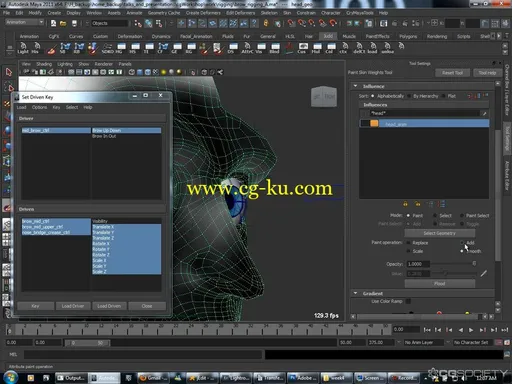Choose Add paint operation
512x384 pixels.
pos(462,242)
